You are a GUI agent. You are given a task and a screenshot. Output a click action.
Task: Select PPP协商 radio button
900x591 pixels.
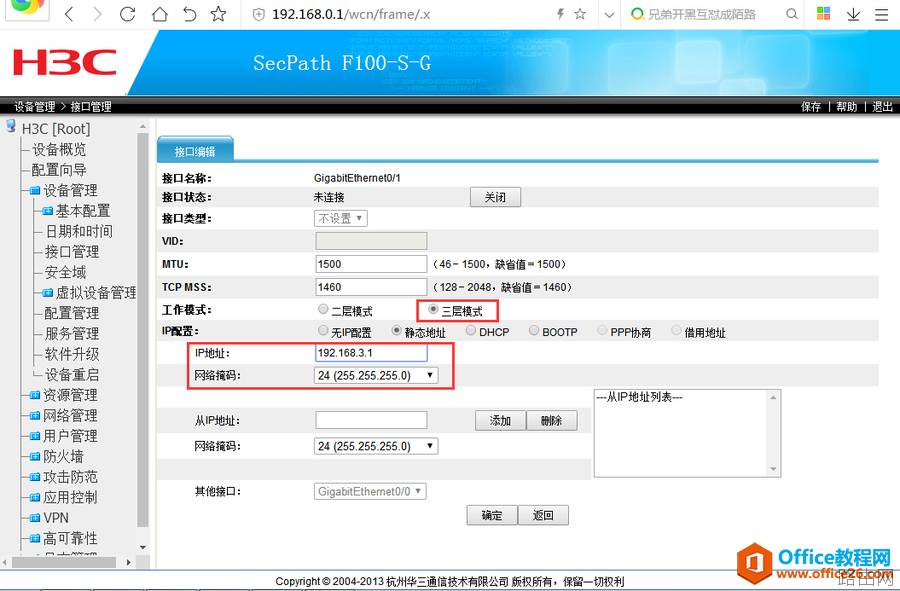(x=602, y=331)
